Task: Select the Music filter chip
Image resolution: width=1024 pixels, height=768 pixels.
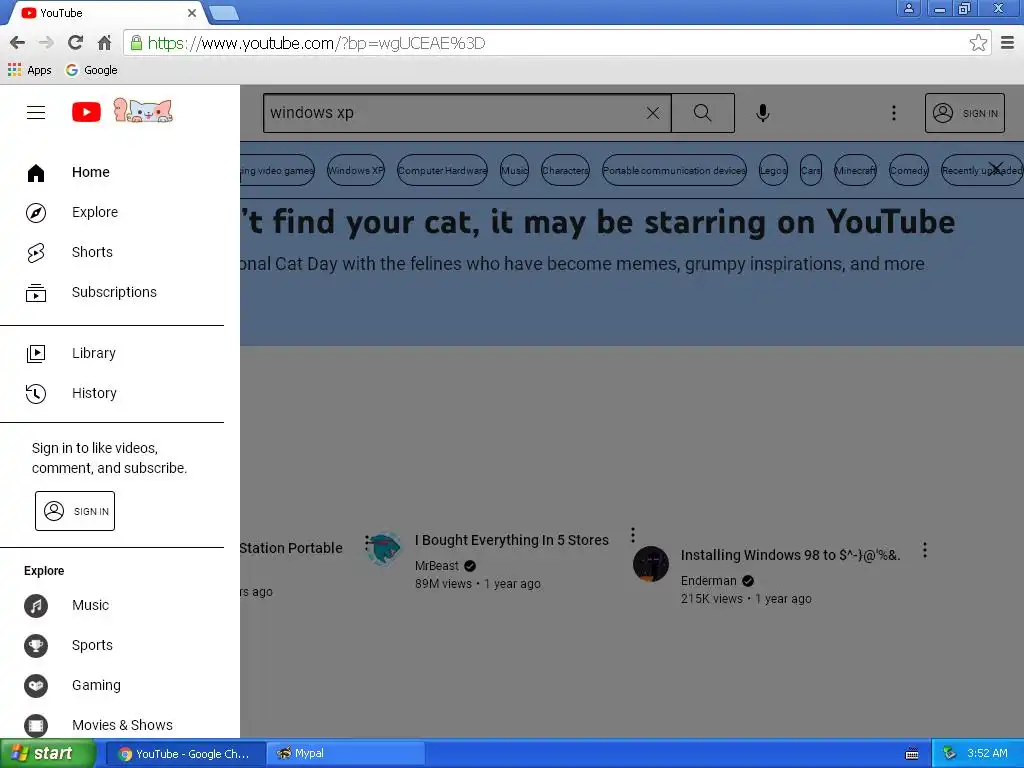Action: tap(514, 170)
